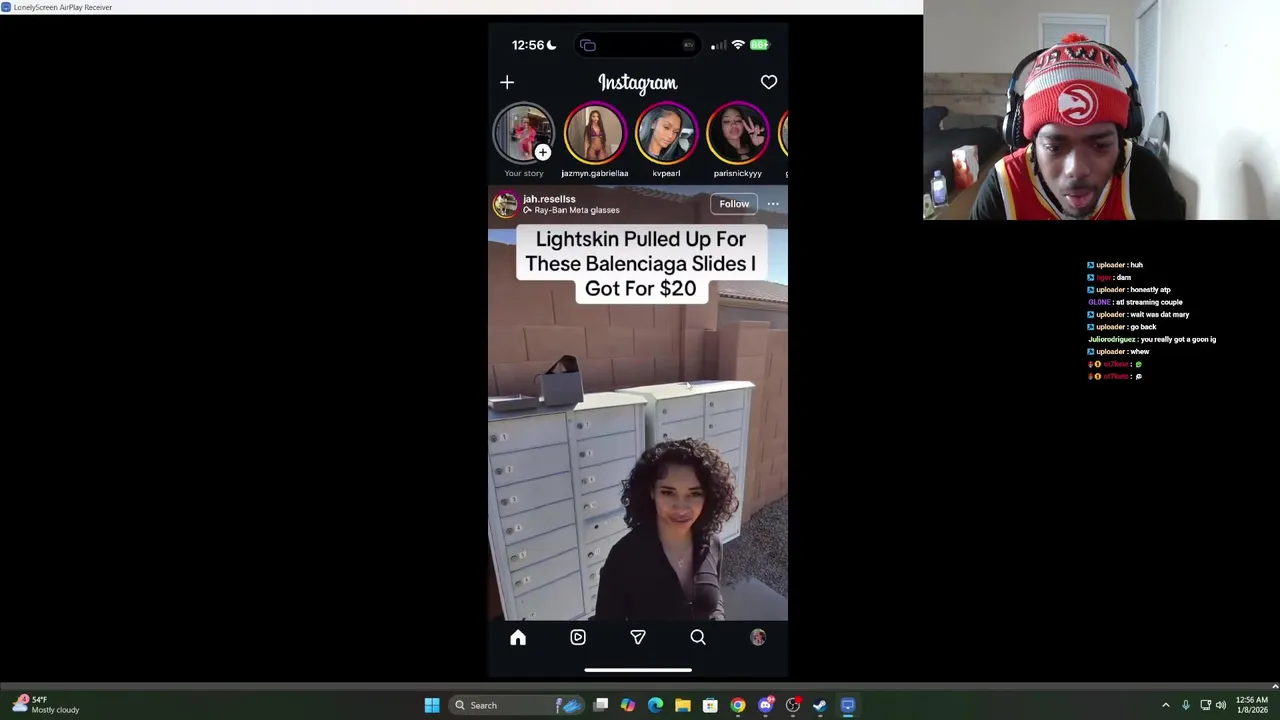Select chat message 'whew'
1280x720 pixels.
pyautogui.click(x=1140, y=352)
